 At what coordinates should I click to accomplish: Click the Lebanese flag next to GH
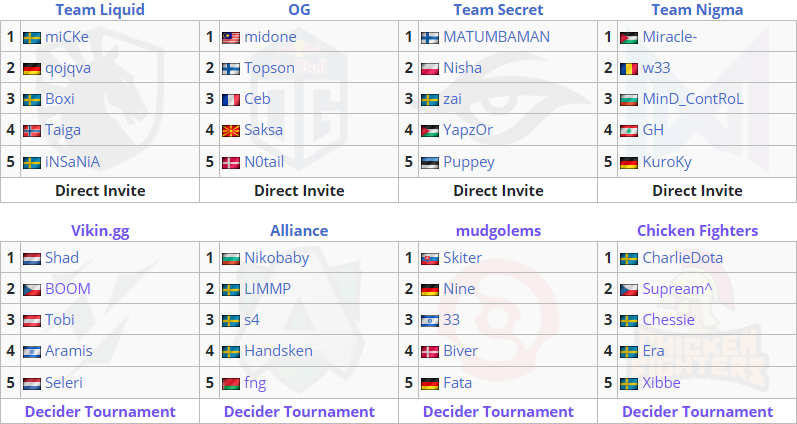coord(629,131)
